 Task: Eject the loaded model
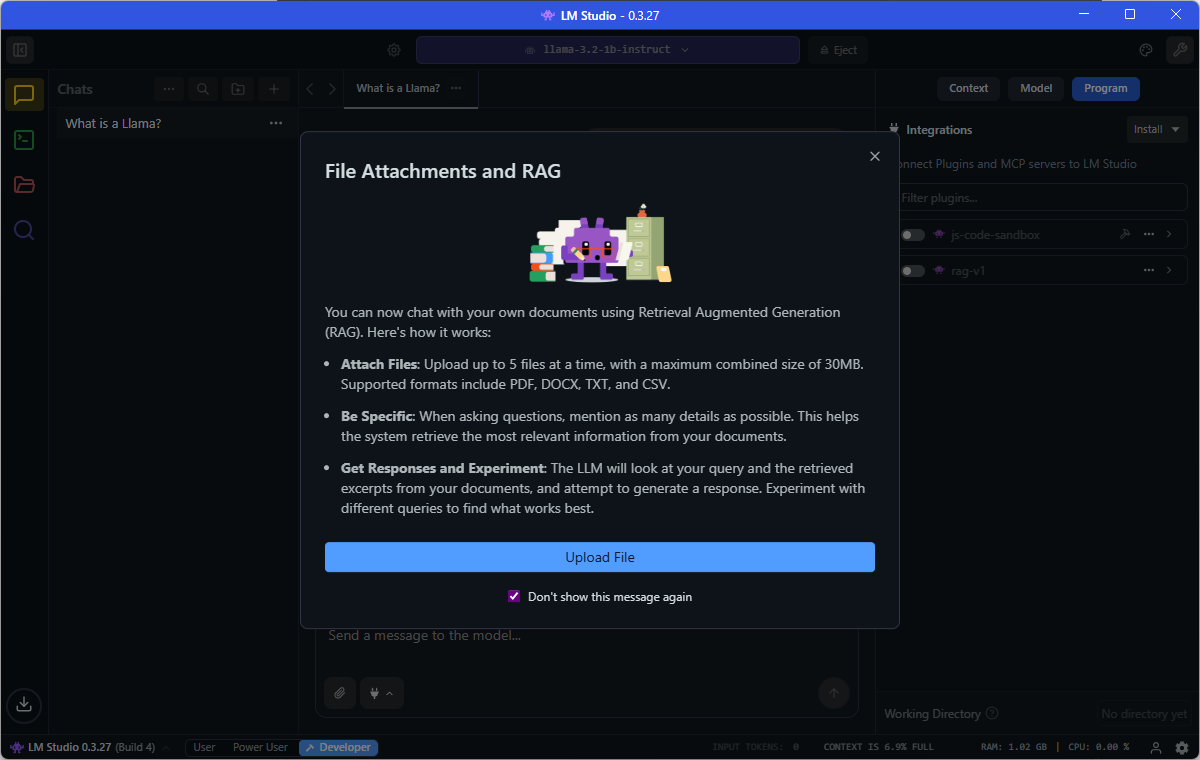(838, 50)
